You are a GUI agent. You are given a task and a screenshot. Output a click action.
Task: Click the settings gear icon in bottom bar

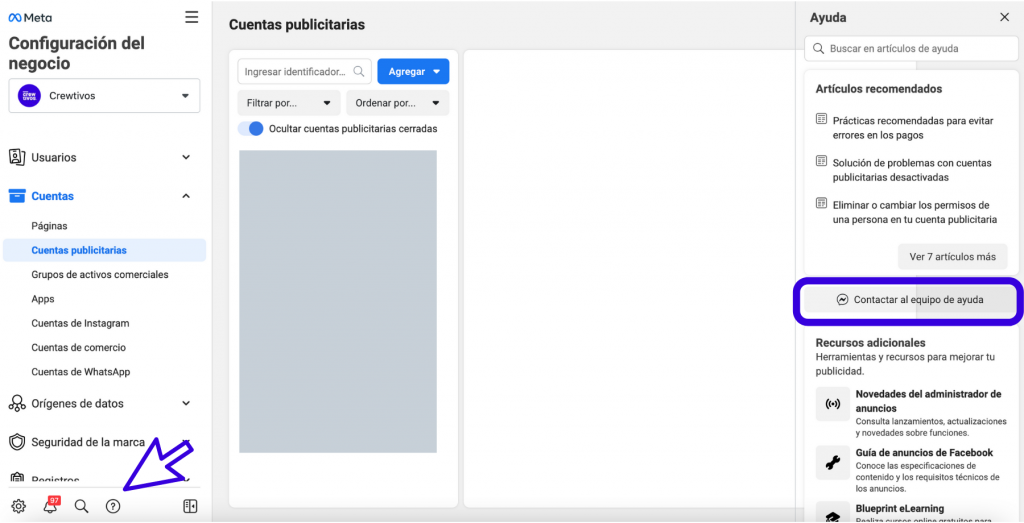pos(18,506)
